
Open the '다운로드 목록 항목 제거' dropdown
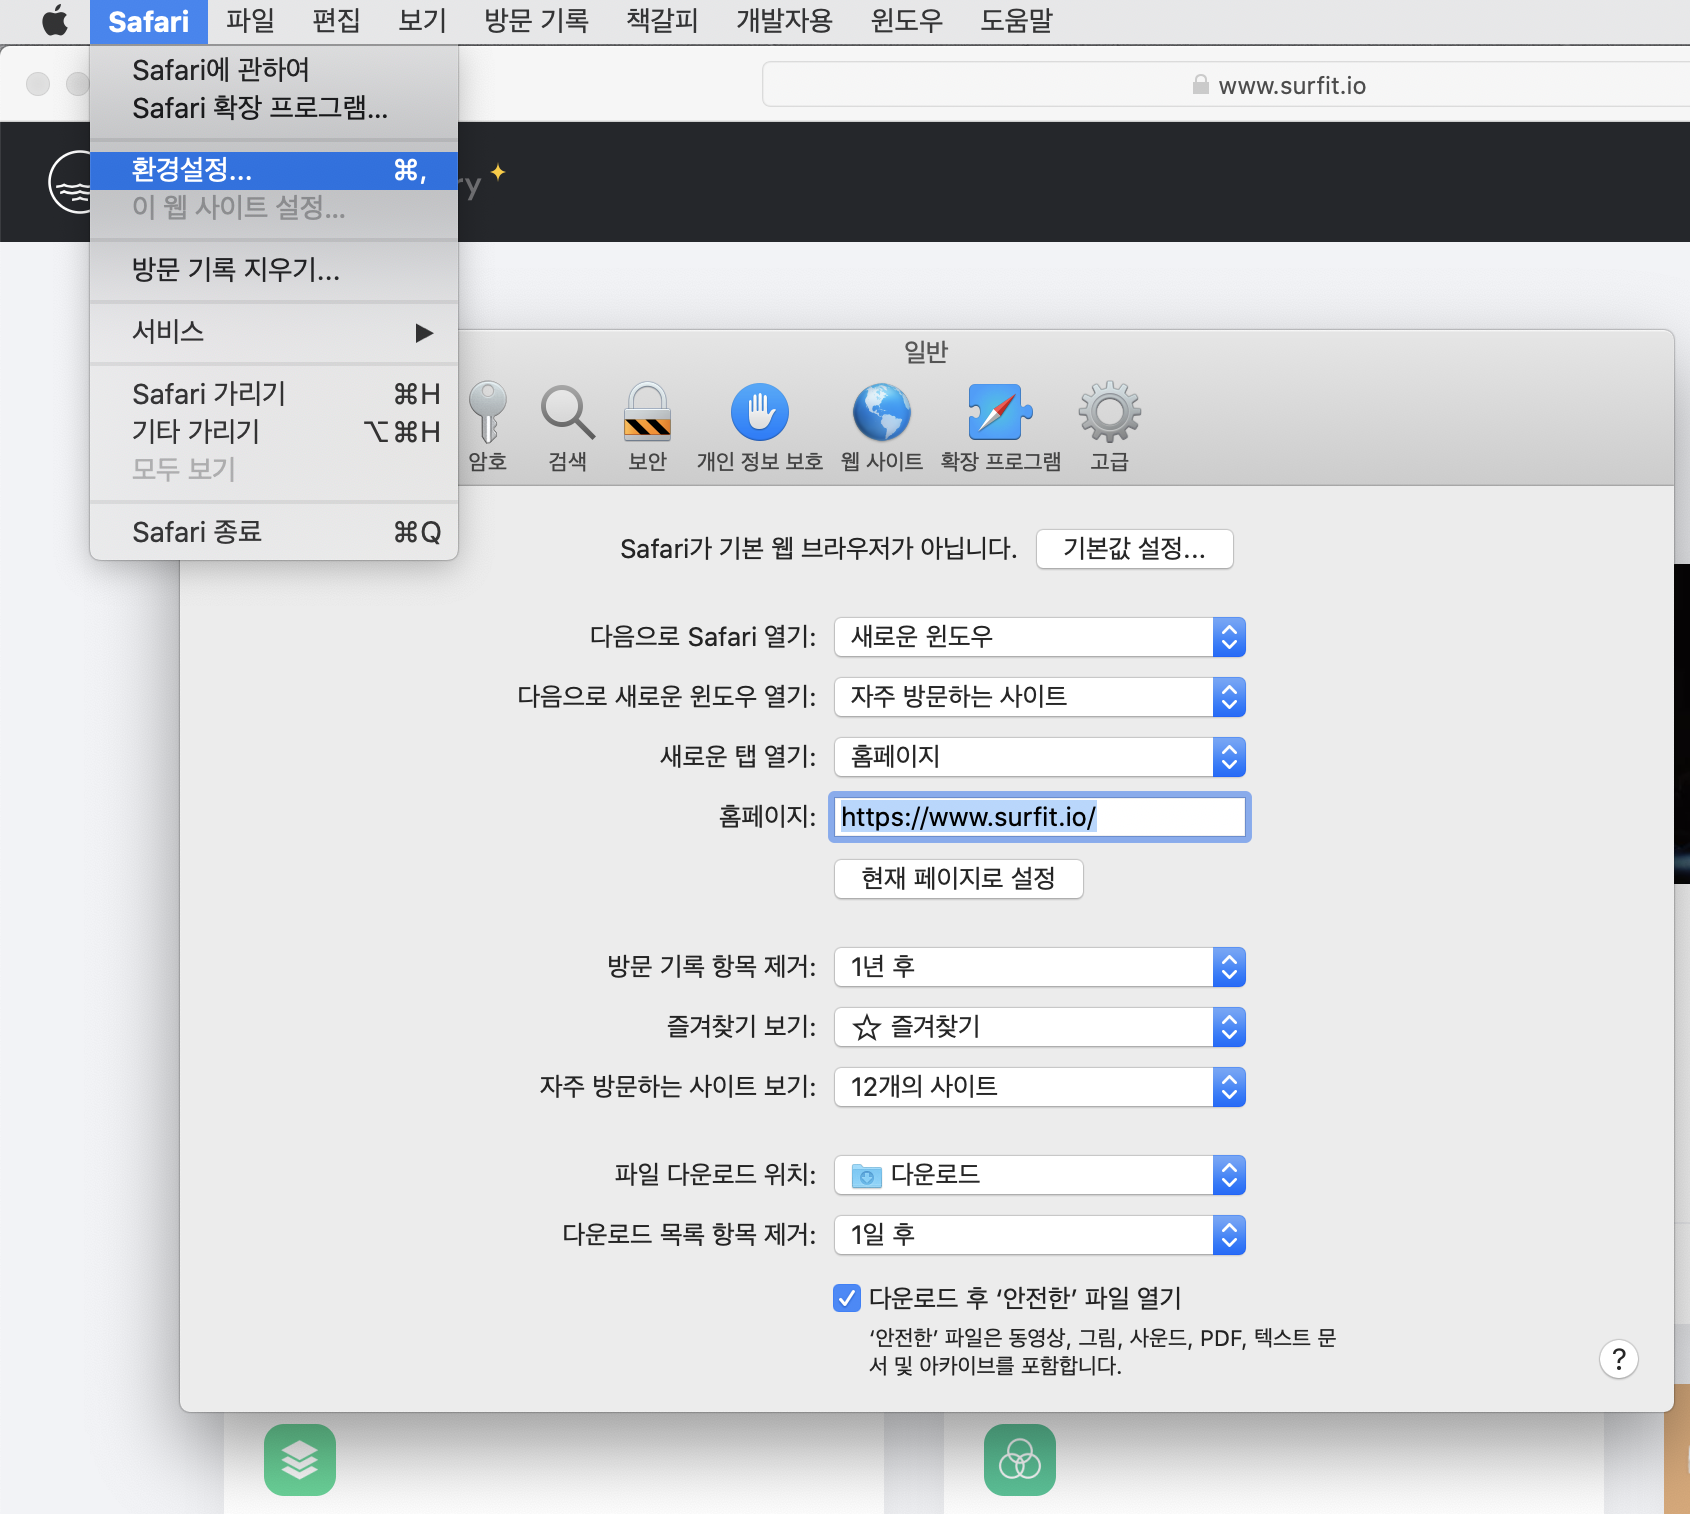[x=1040, y=1235]
